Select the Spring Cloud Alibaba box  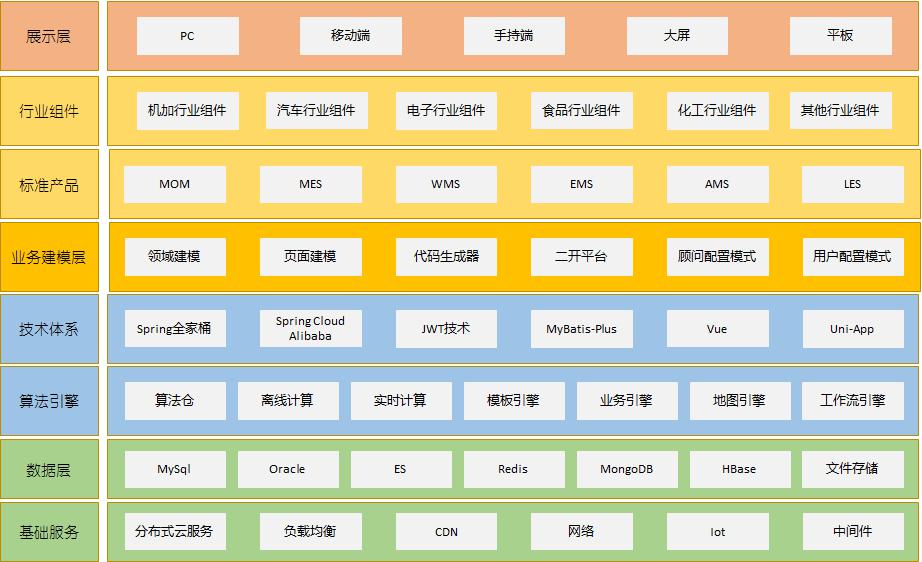point(310,329)
